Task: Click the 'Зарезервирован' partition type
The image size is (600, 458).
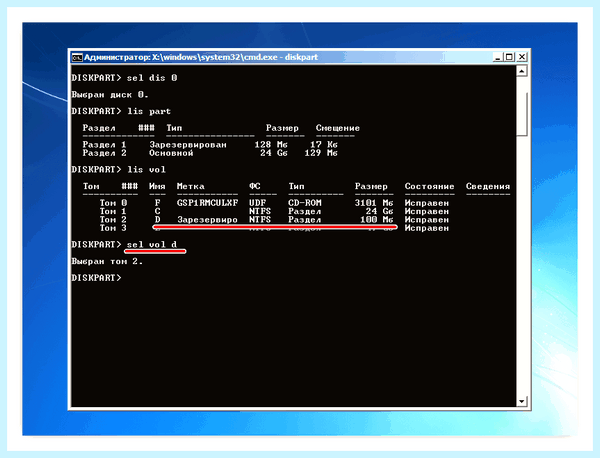Action: click(188, 145)
